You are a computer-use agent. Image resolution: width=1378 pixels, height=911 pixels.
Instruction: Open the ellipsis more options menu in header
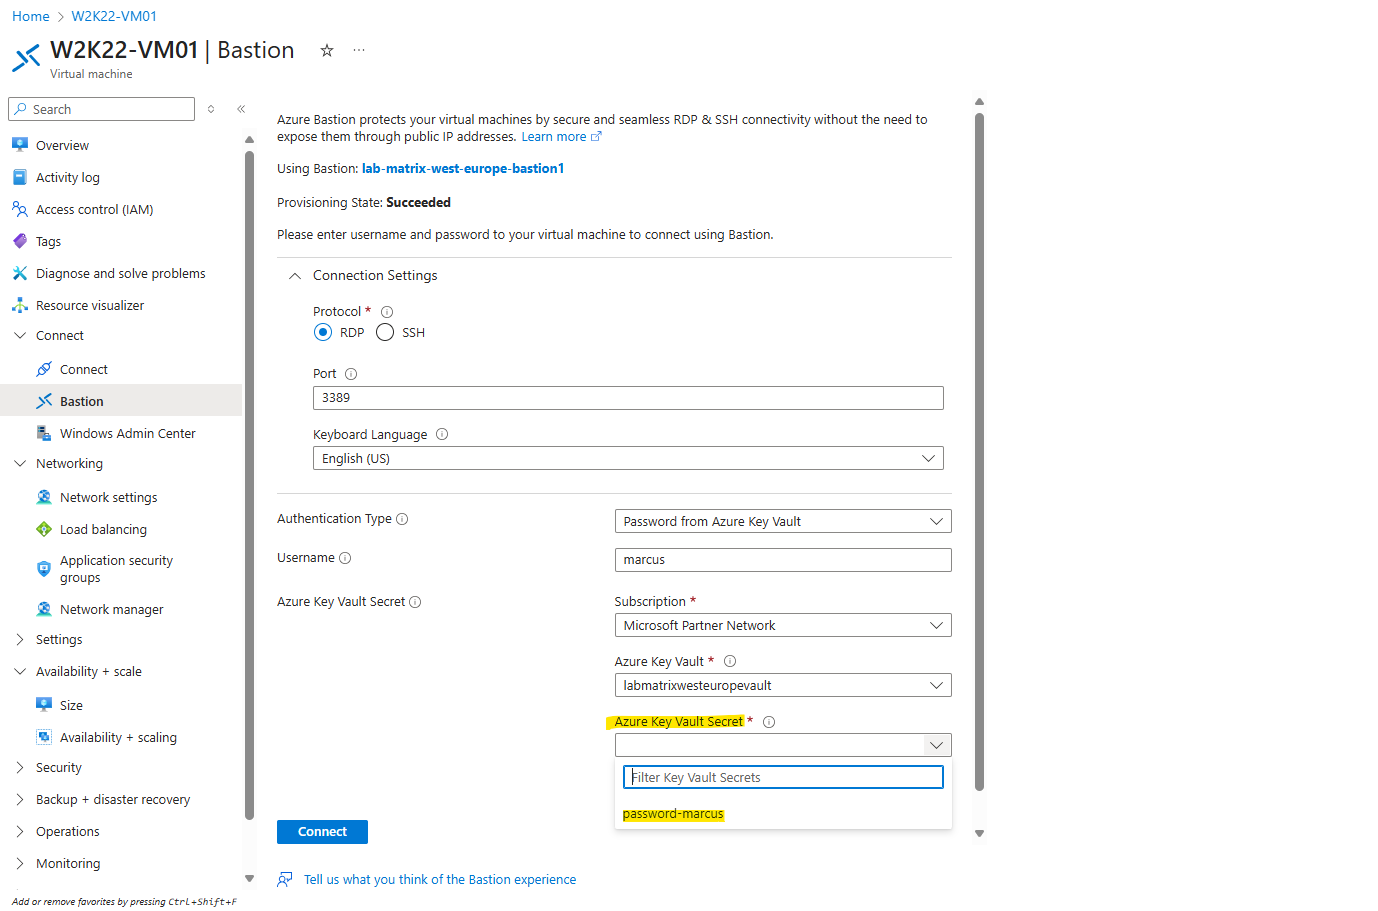pos(359,50)
